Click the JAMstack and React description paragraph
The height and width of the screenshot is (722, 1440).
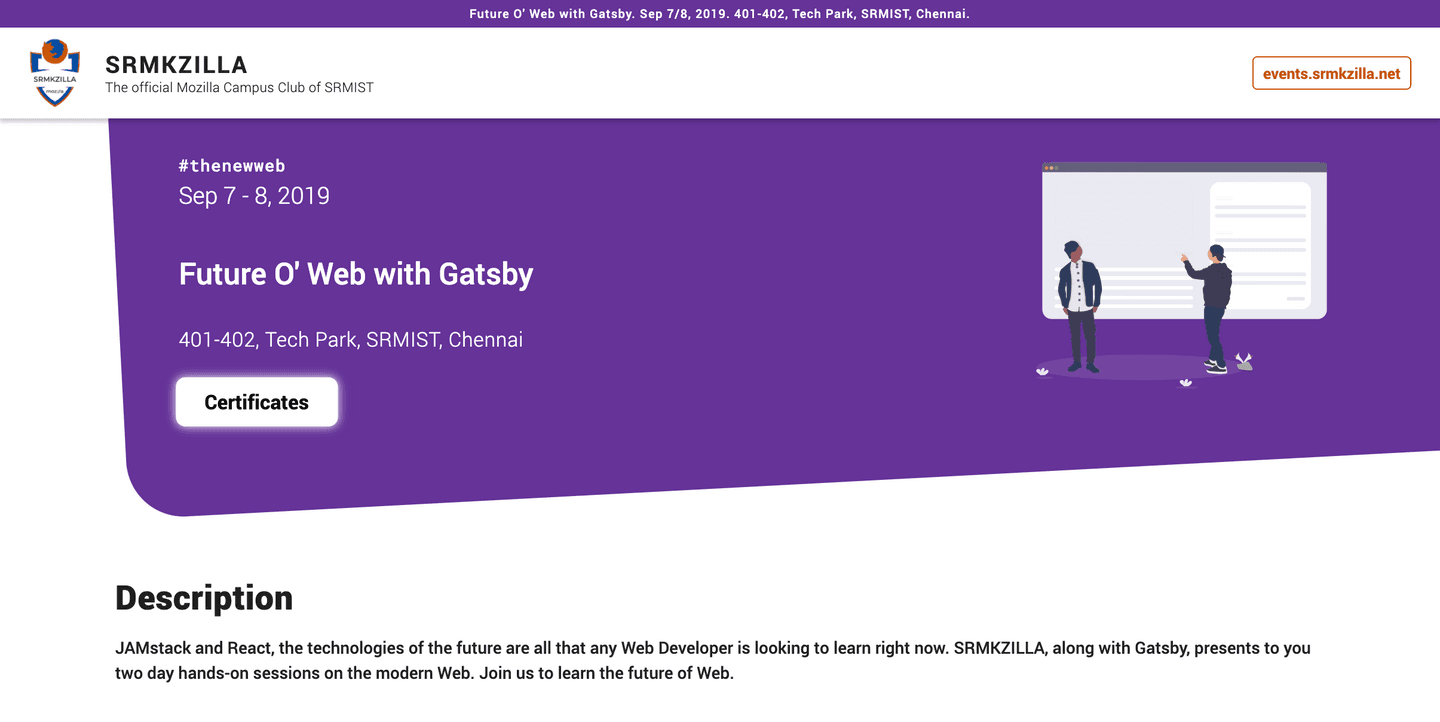click(x=713, y=660)
